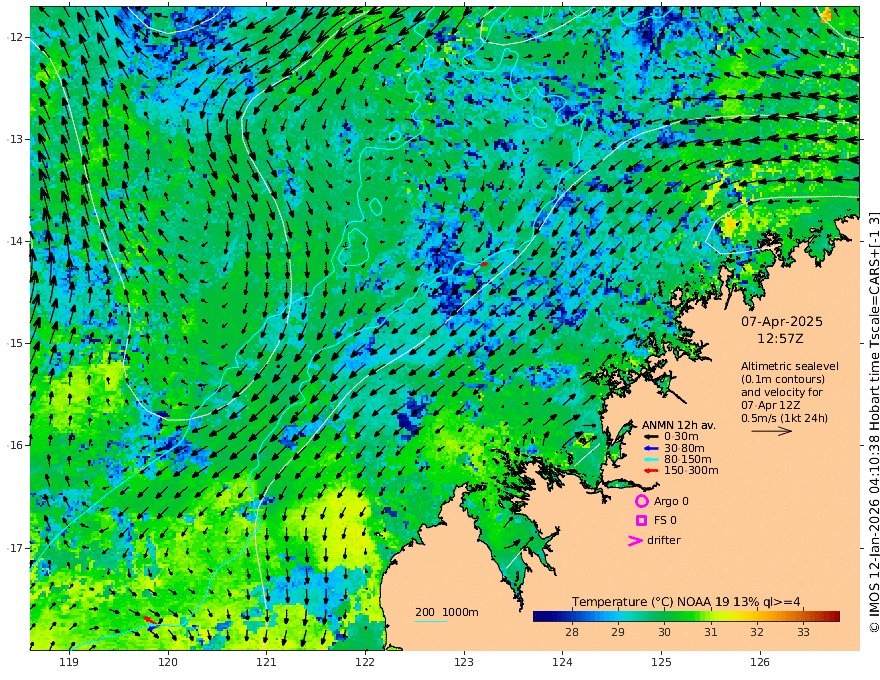Click the cyan 200m isobath legend line

pyautogui.click(x=431, y=621)
